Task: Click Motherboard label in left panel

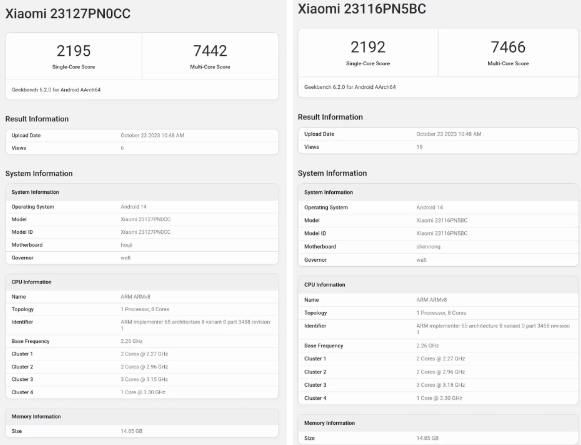Action: pos(27,245)
